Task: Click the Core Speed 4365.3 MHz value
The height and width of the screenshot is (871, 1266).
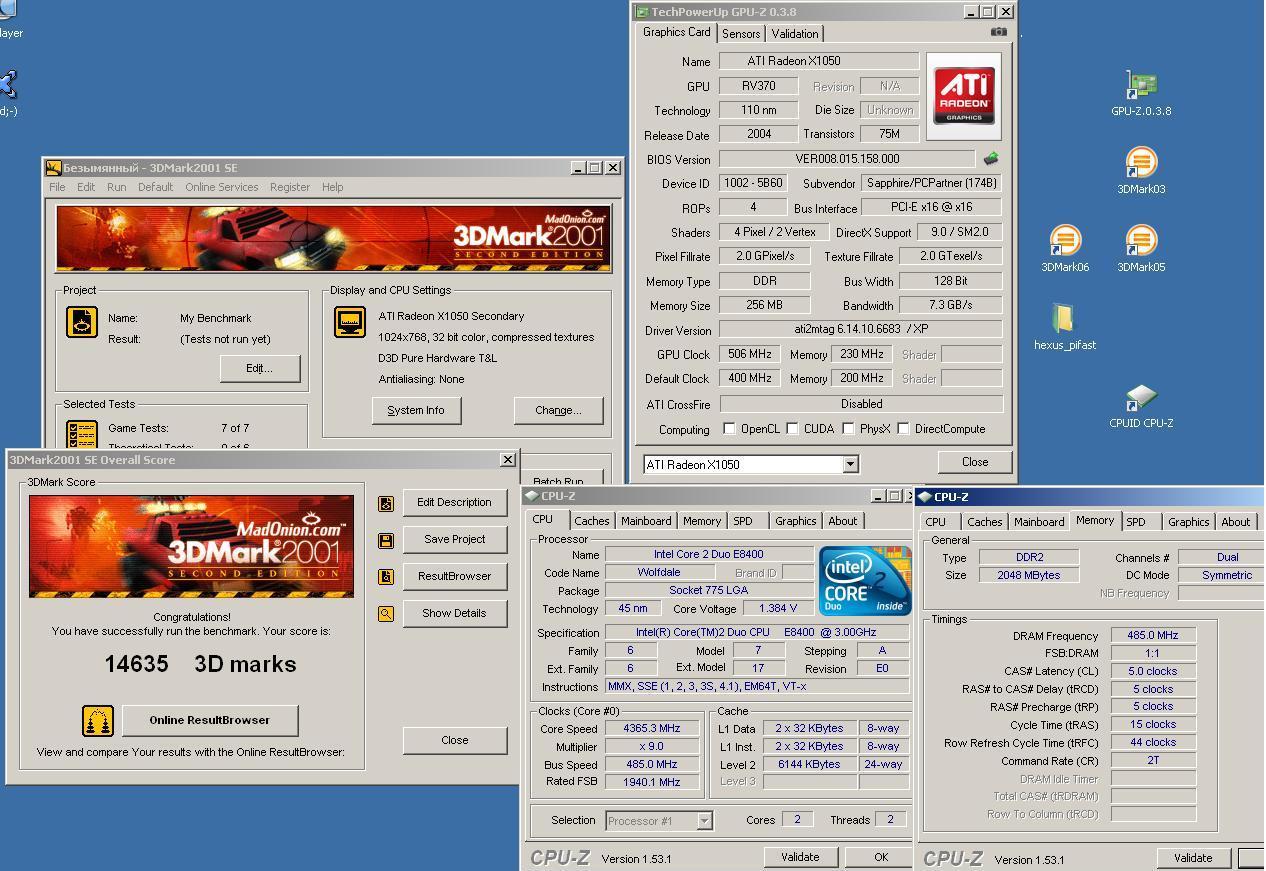Action: coord(651,728)
